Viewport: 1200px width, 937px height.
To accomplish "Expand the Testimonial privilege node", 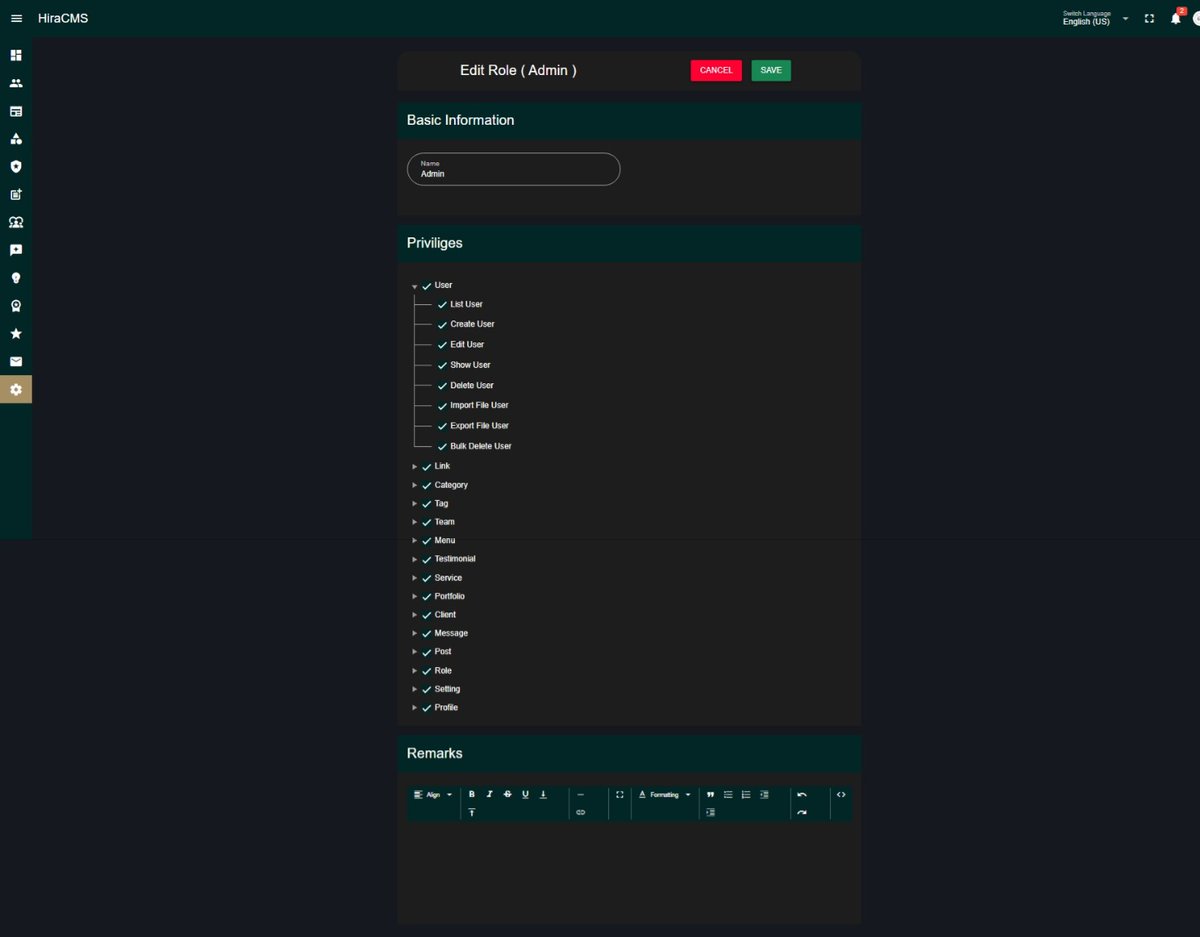I will pos(415,559).
